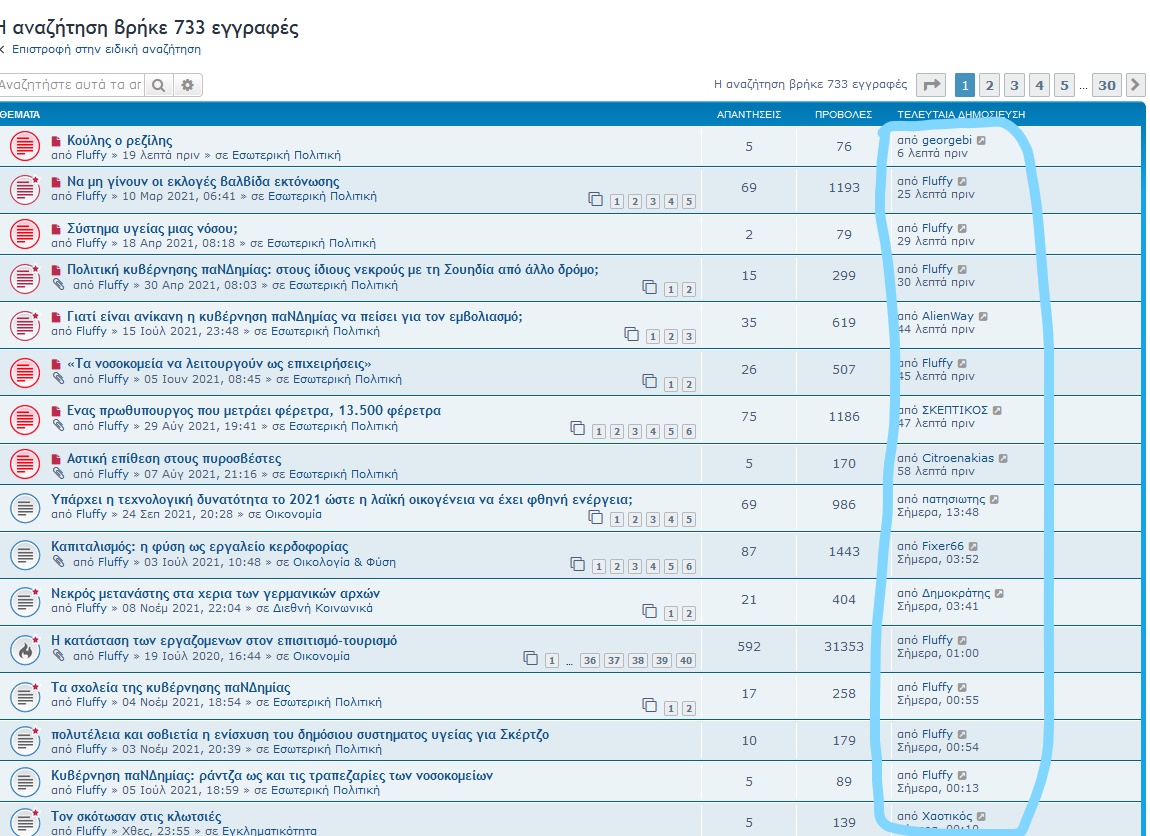This screenshot has height=836, width=1150.
Task: Click topic icon of Αστική επίθεση thread
Action: tap(24, 464)
